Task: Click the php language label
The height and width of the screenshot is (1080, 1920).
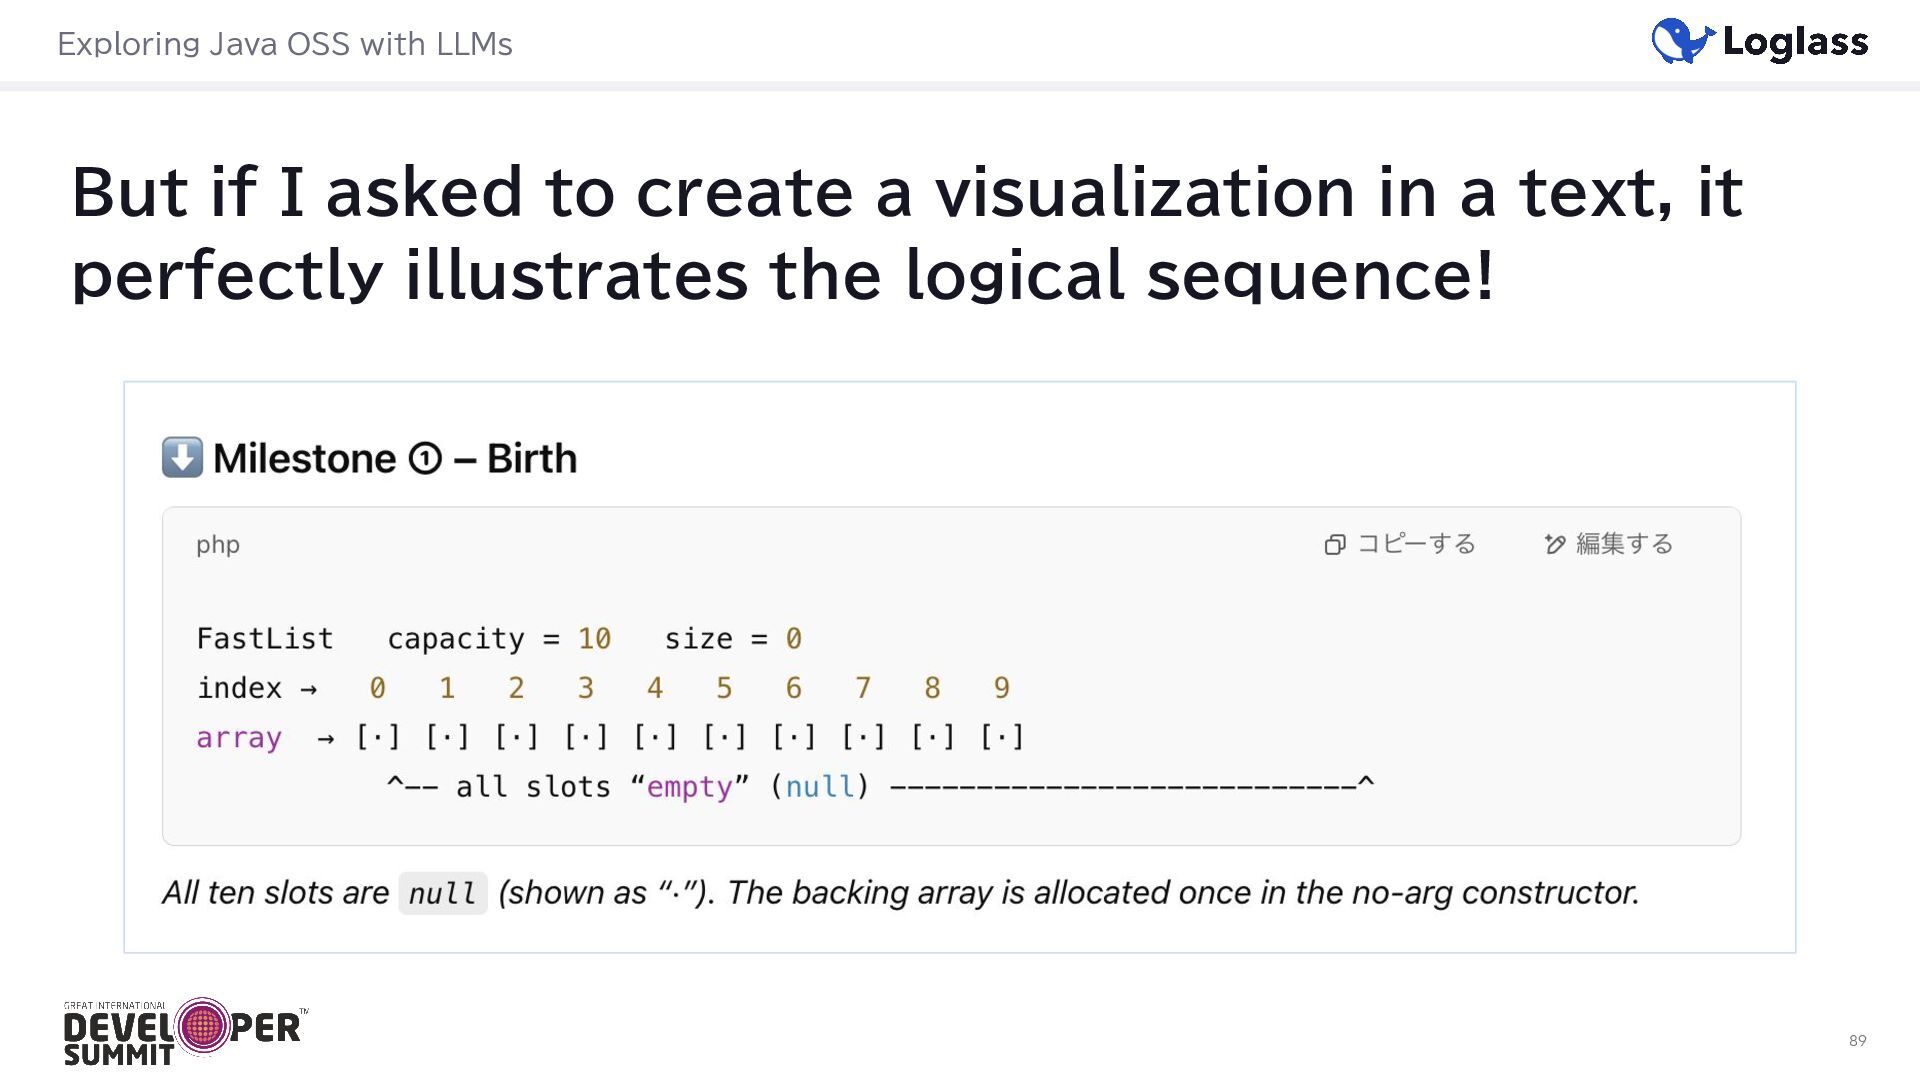Action: (x=218, y=545)
